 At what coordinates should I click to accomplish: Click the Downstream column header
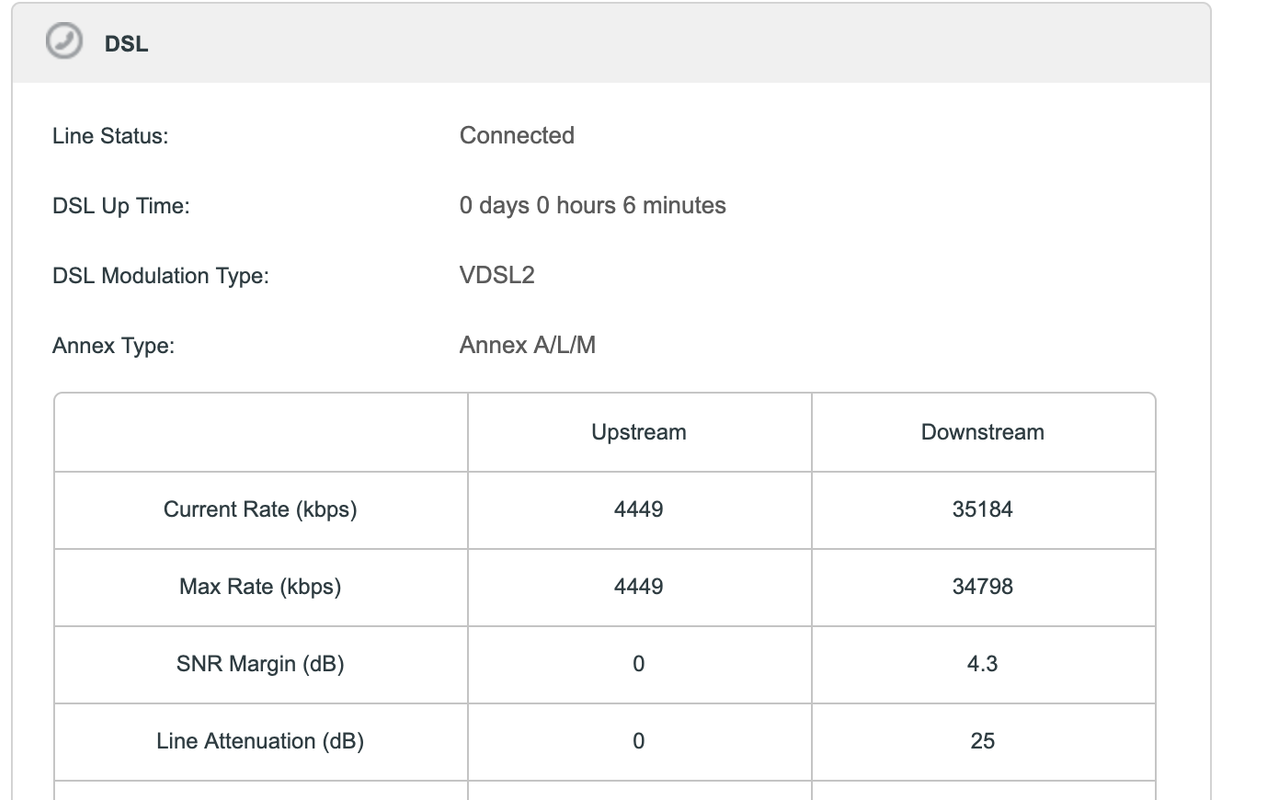pyautogui.click(x=983, y=432)
